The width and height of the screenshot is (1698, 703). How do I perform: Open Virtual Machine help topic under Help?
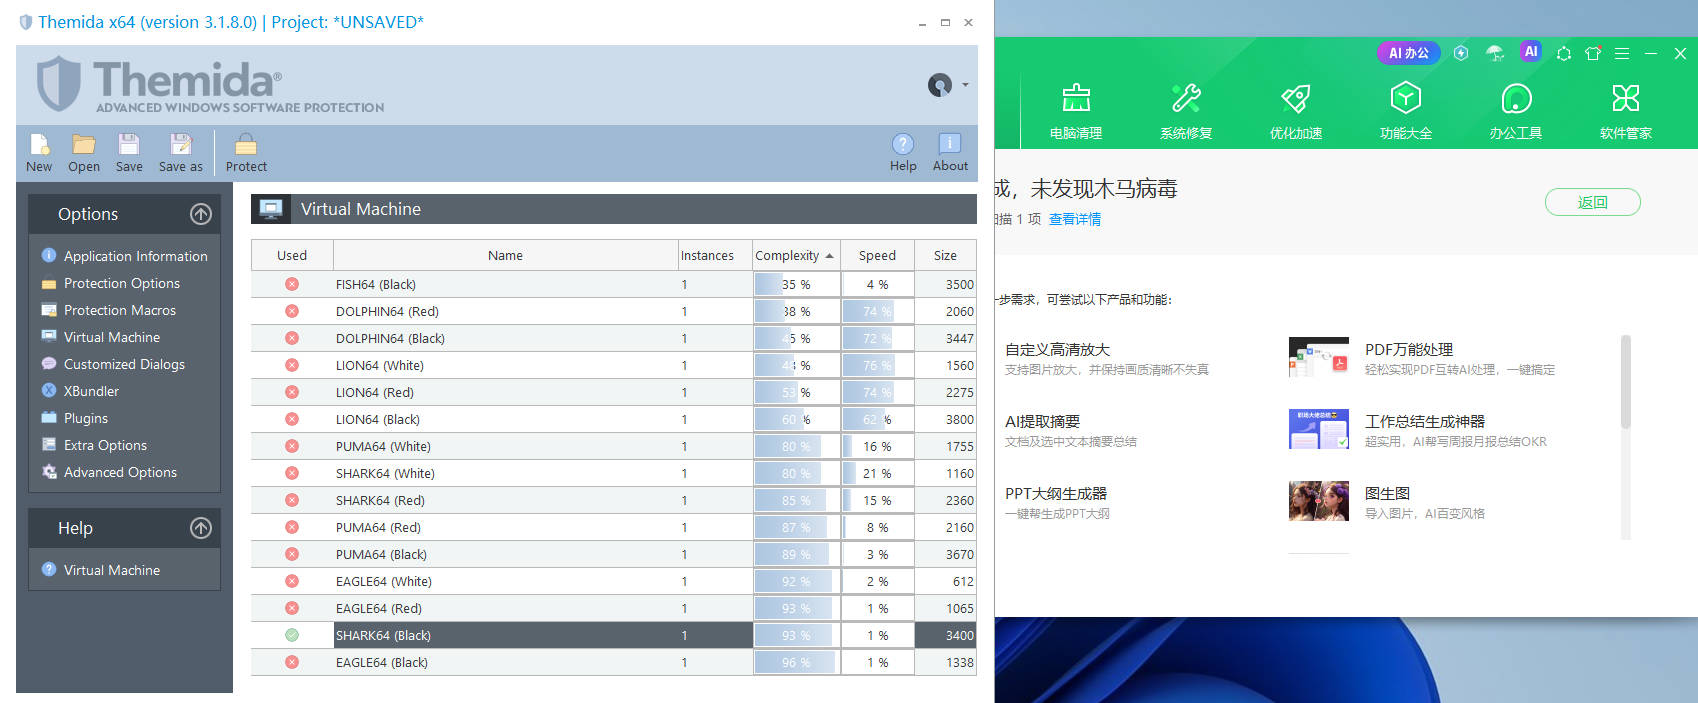(x=112, y=570)
